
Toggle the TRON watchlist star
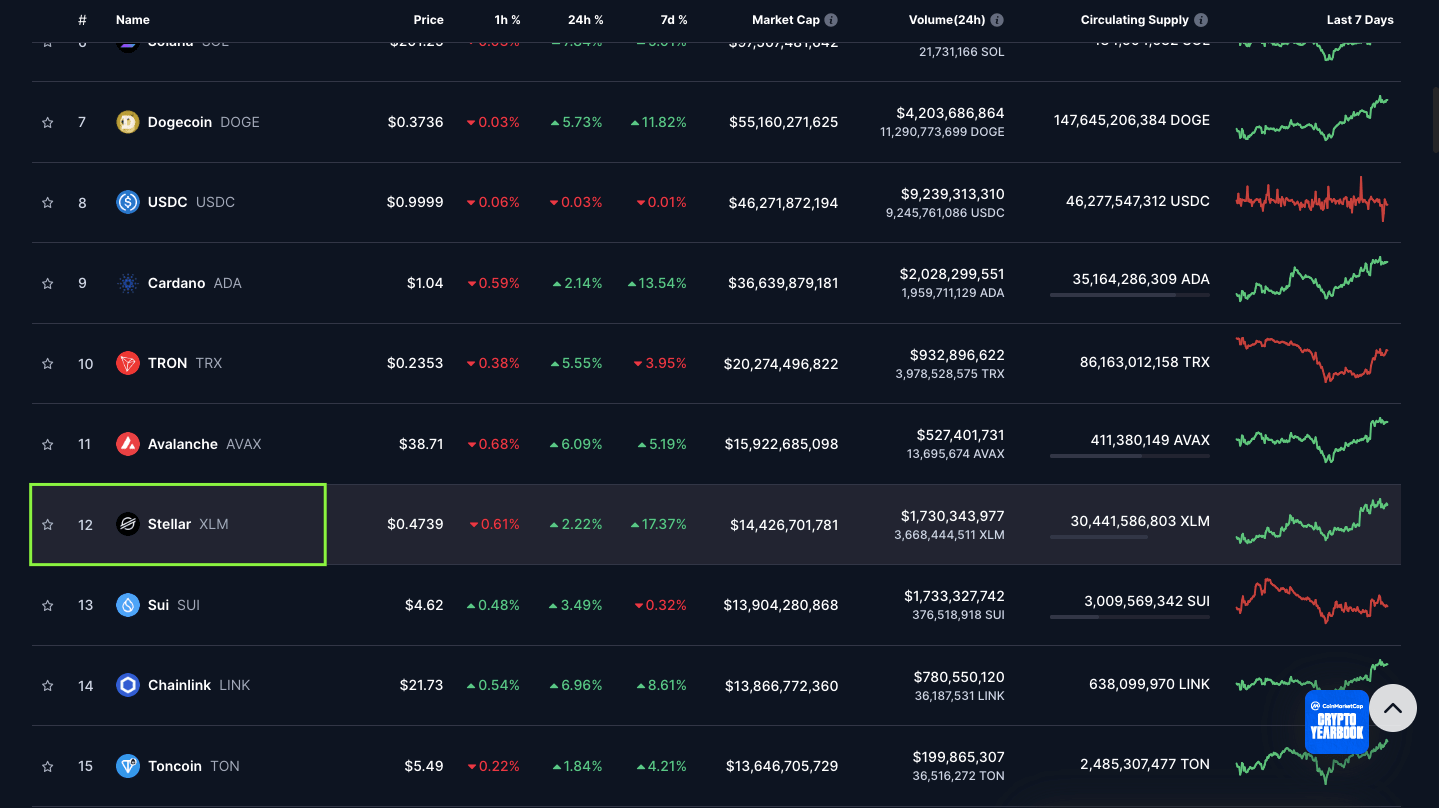[47, 364]
